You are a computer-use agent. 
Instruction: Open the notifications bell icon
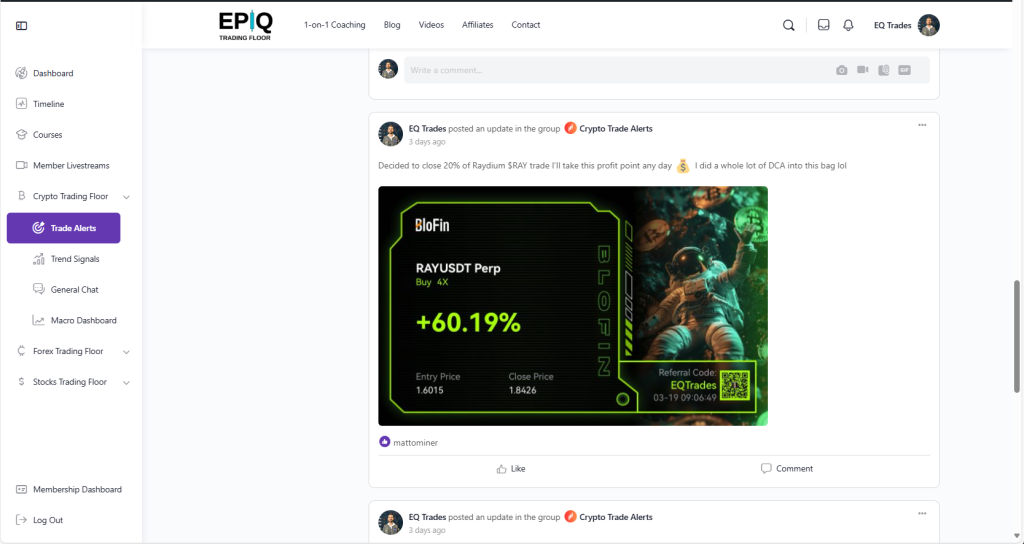click(848, 25)
